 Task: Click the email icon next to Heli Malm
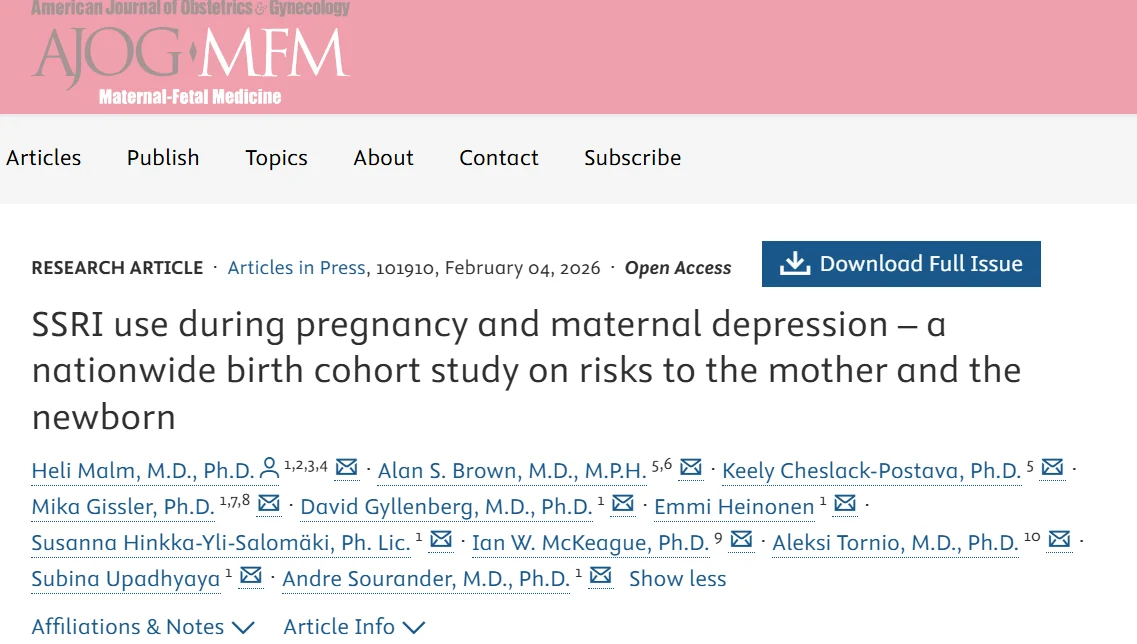coord(346,467)
